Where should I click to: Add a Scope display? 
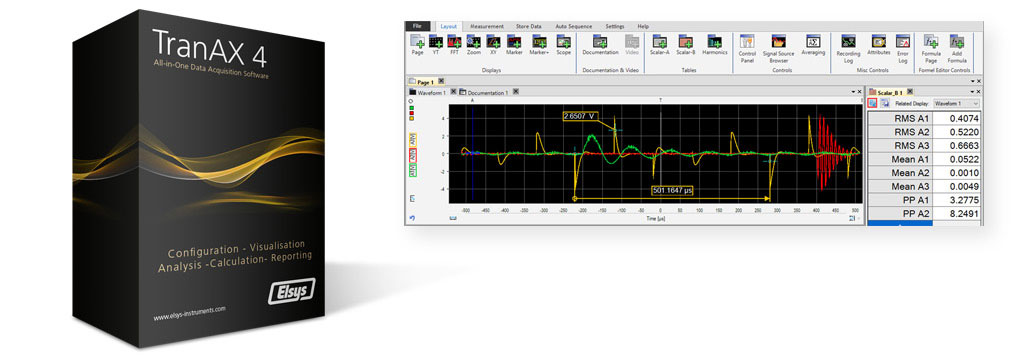coord(563,45)
